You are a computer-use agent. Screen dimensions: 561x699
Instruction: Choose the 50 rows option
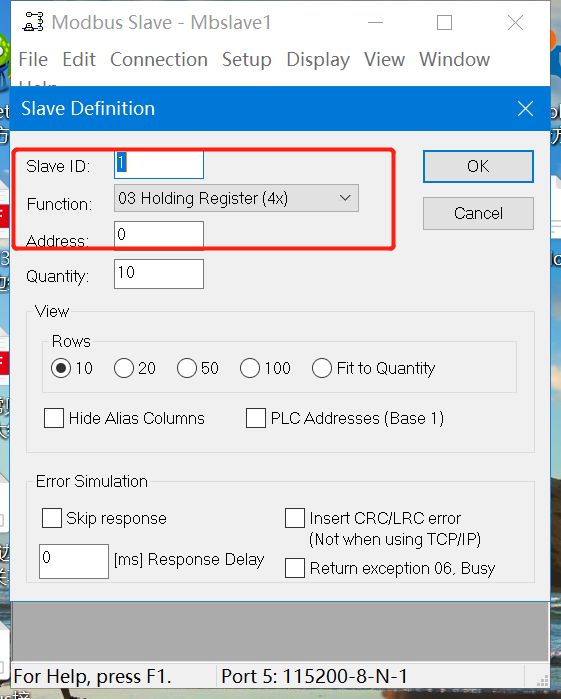(187, 368)
